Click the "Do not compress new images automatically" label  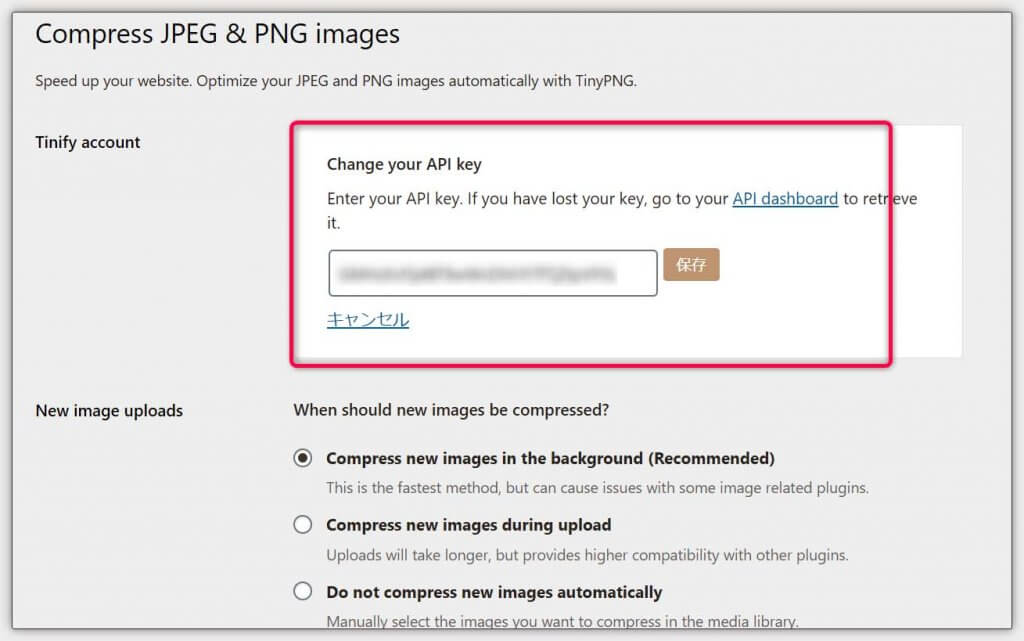click(x=494, y=591)
